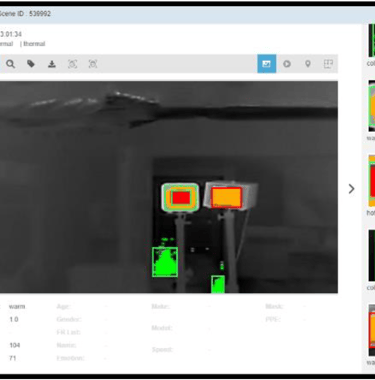Select the second greyed scan-frame icon

pos(93,64)
